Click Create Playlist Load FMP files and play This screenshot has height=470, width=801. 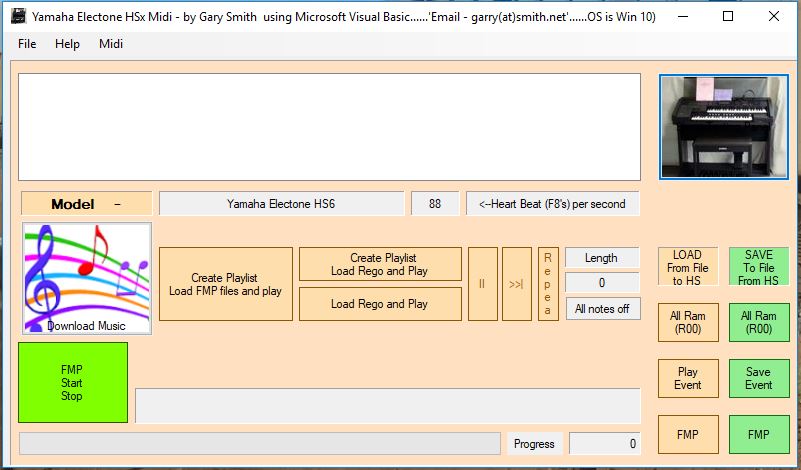(225, 284)
